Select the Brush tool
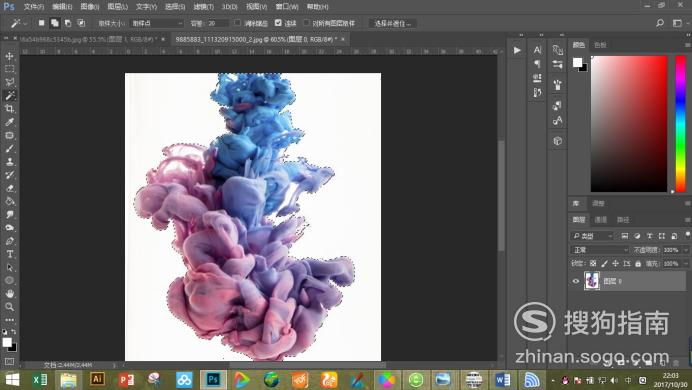 pyautogui.click(x=9, y=148)
